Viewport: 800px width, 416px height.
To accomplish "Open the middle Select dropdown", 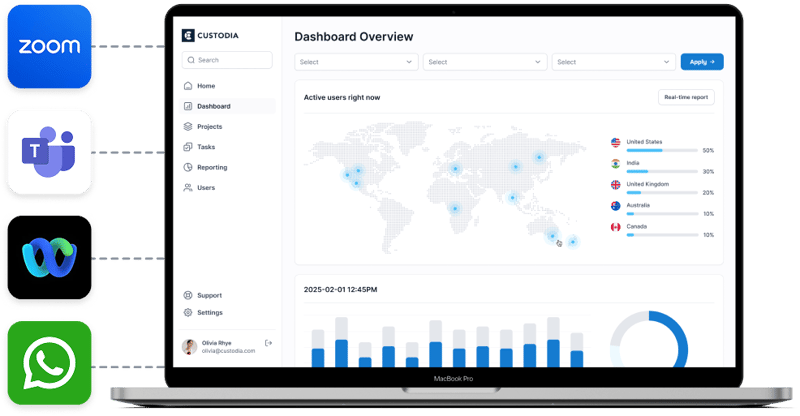I will click(x=485, y=62).
